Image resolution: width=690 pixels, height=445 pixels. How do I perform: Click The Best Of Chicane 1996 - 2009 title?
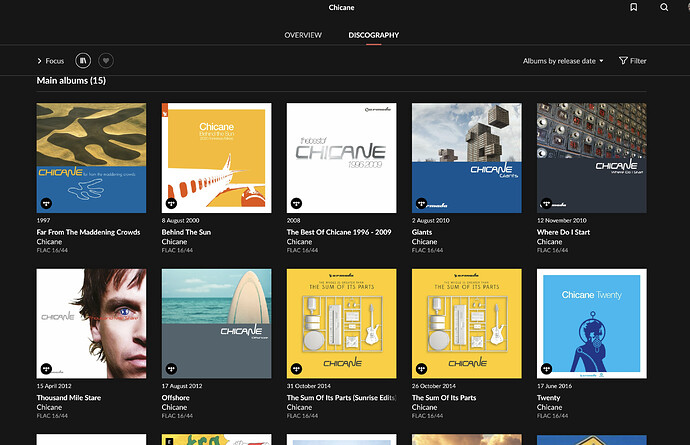point(339,232)
